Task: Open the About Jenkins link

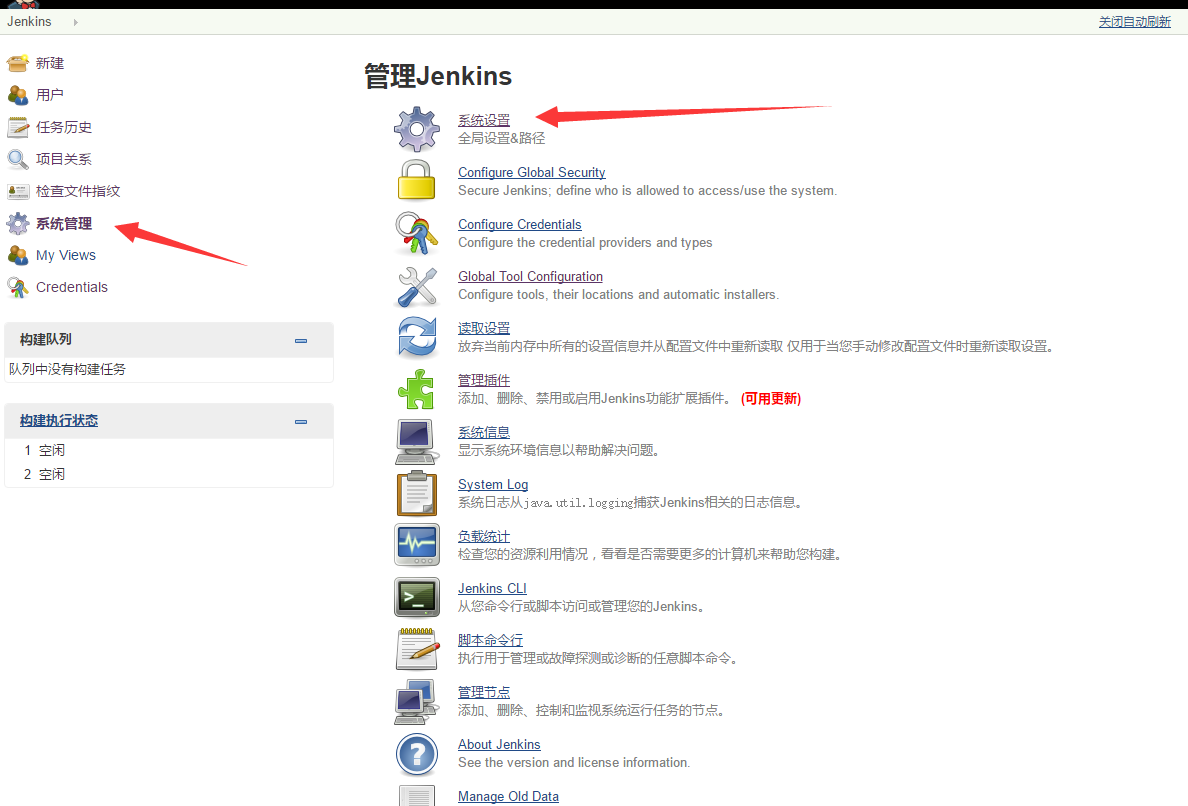Action: (x=499, y=745)
